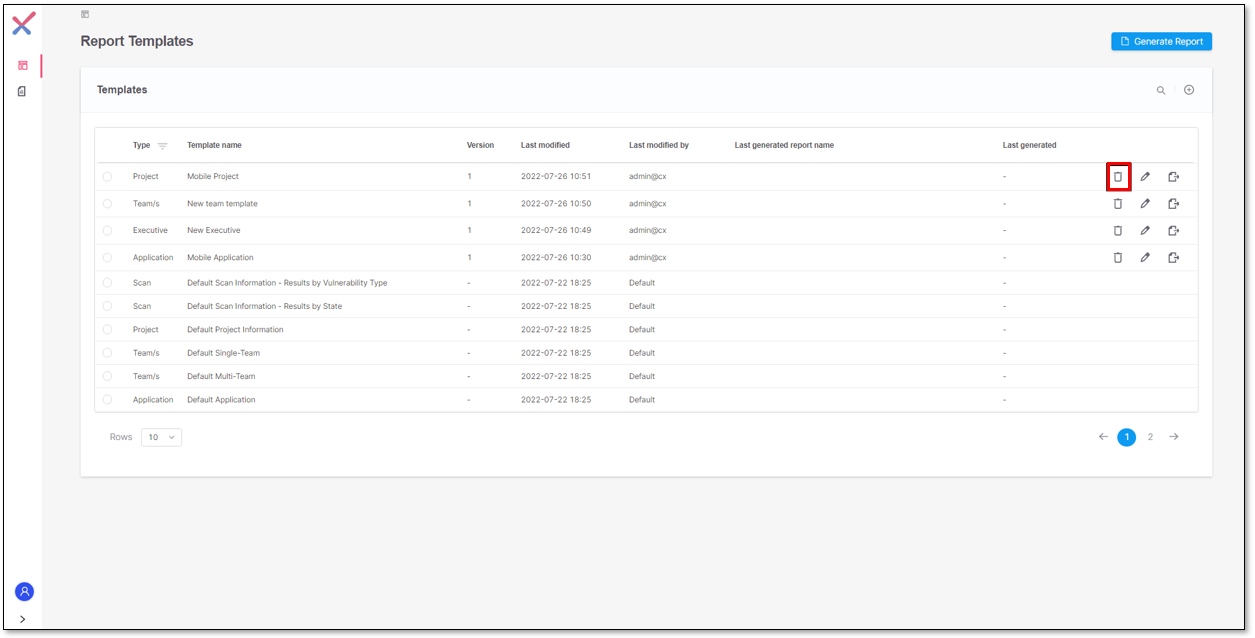
Task: Open the Type column filter
Action: point(163,146)
